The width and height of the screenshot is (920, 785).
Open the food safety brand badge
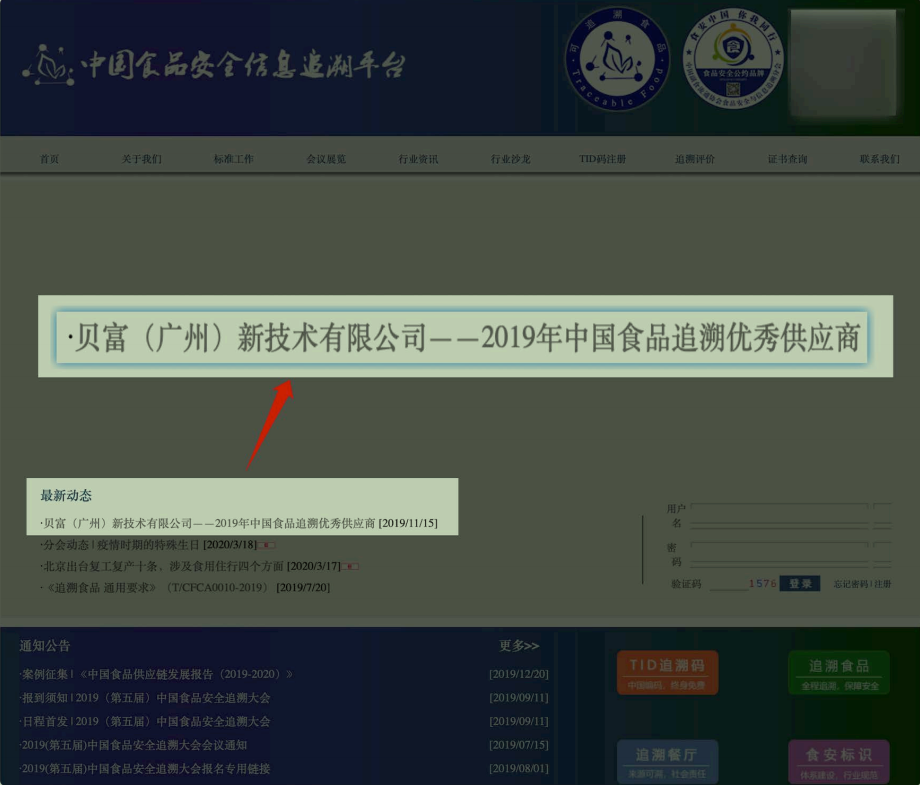(733, 58)
